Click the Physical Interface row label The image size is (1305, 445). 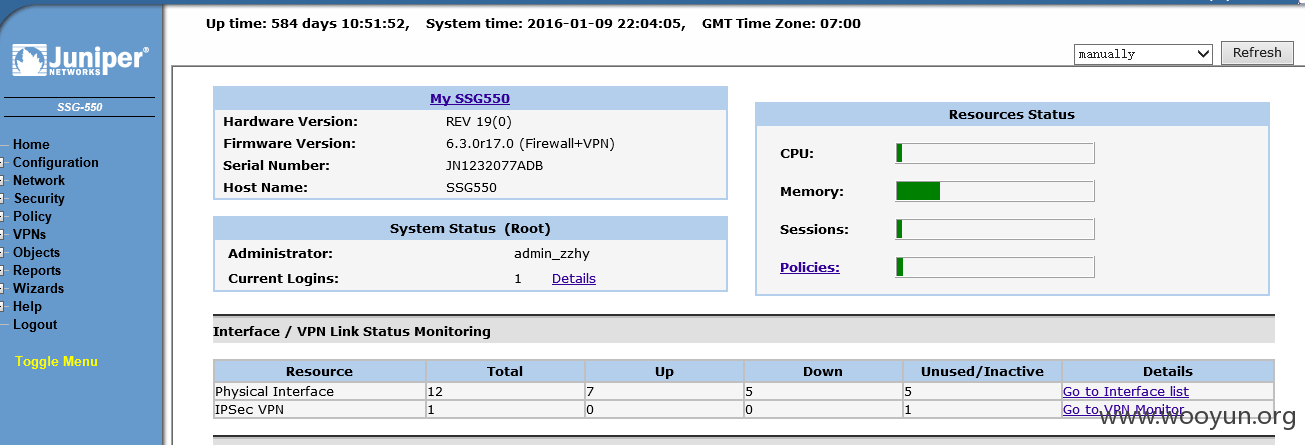coord(274,391)
